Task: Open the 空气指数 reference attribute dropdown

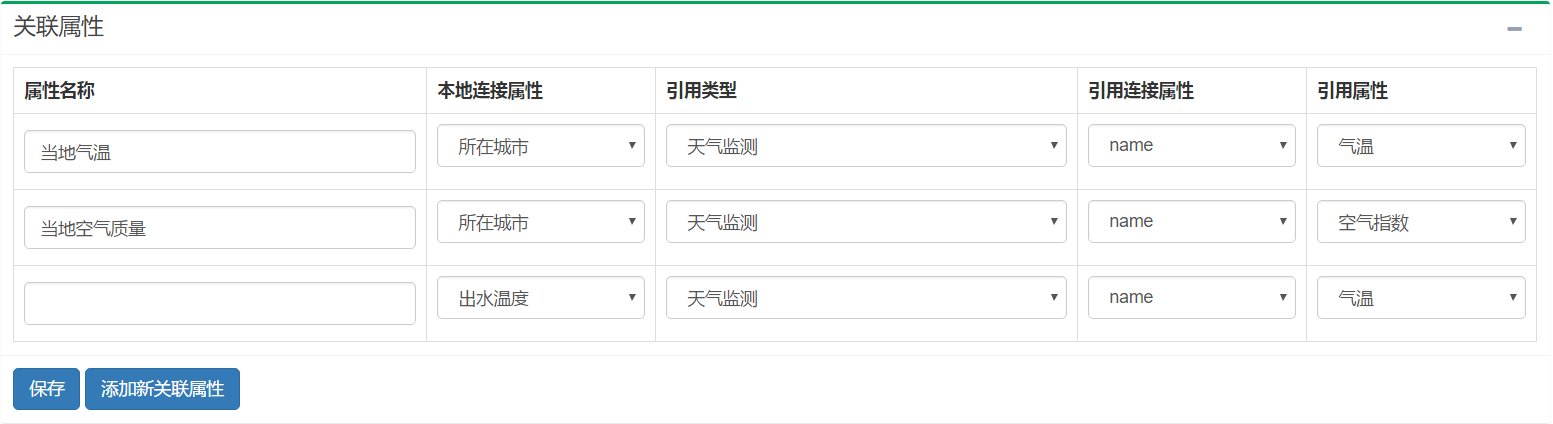Action: tap(1421, 222)
